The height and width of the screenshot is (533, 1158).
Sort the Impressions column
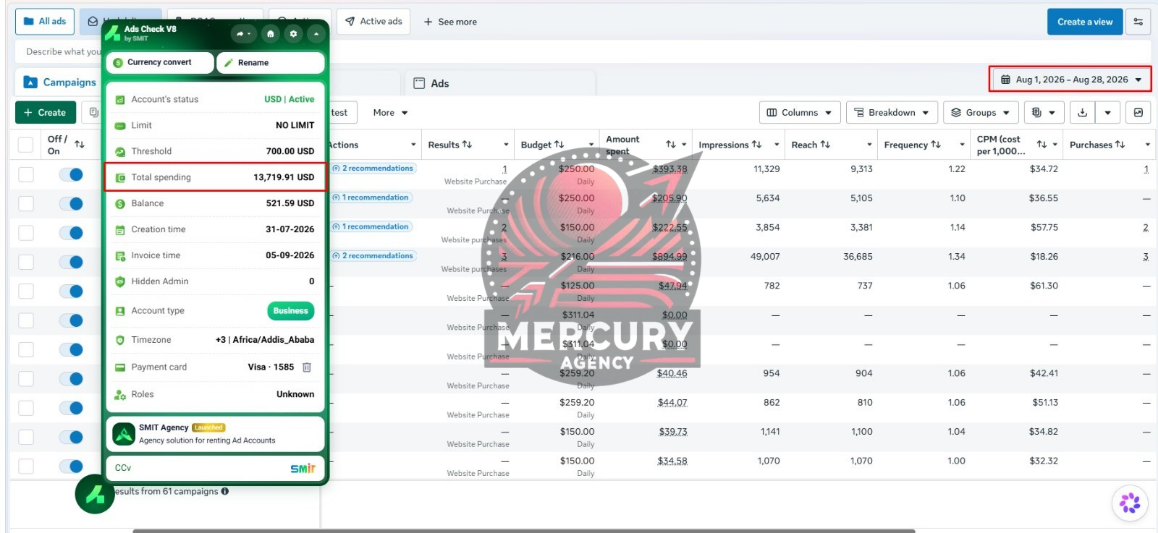pos(757,145)
